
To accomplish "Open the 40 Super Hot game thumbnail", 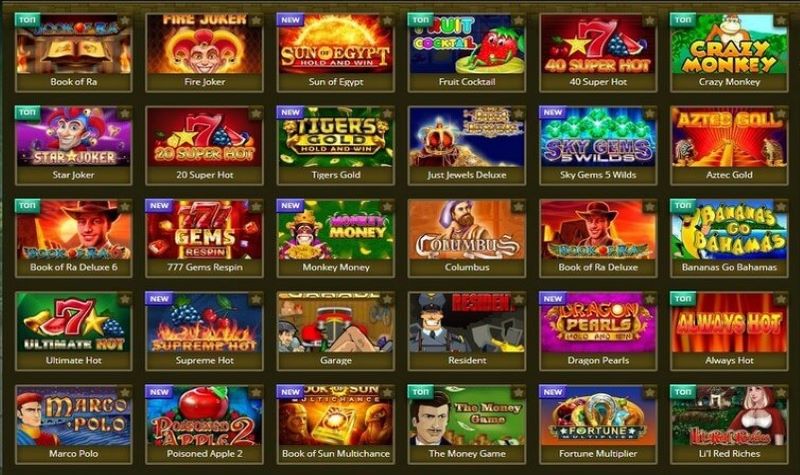I will 598,44.
